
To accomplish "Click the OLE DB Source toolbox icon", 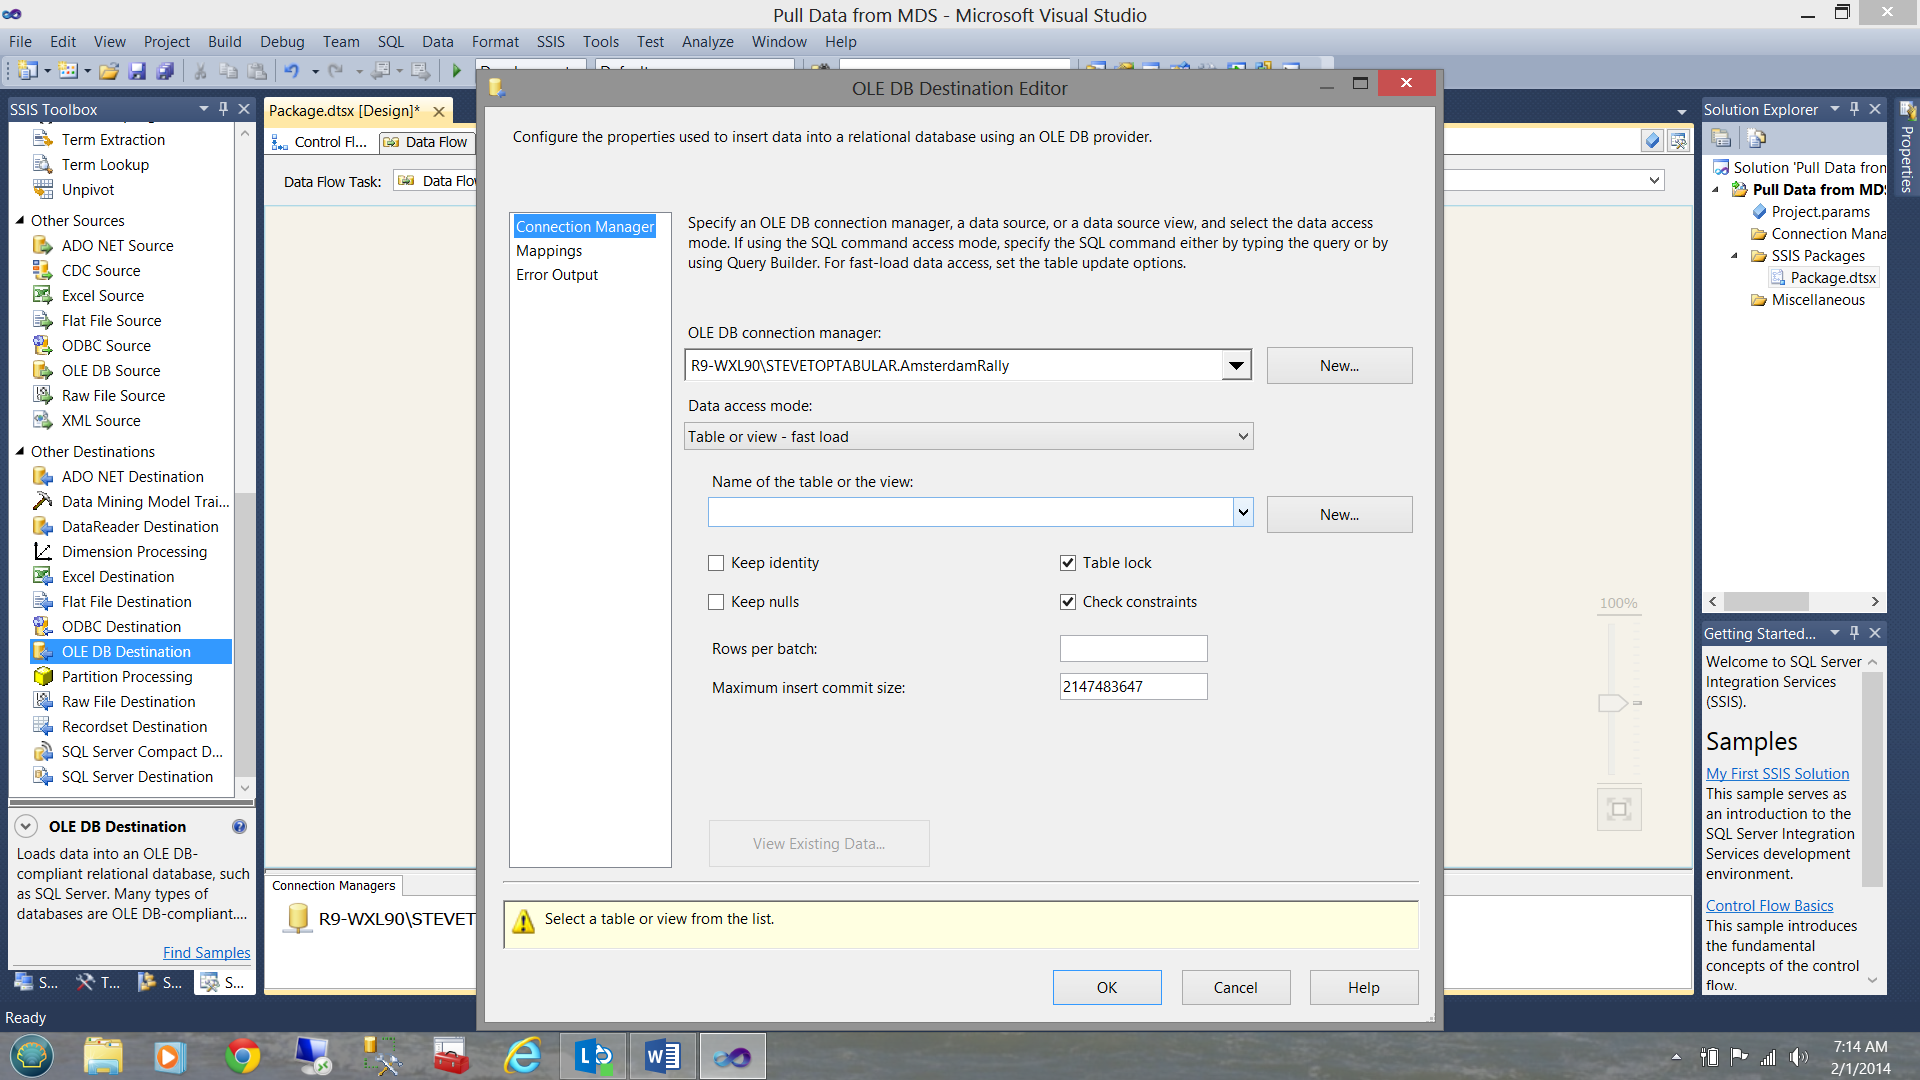I will click(42, 371).
